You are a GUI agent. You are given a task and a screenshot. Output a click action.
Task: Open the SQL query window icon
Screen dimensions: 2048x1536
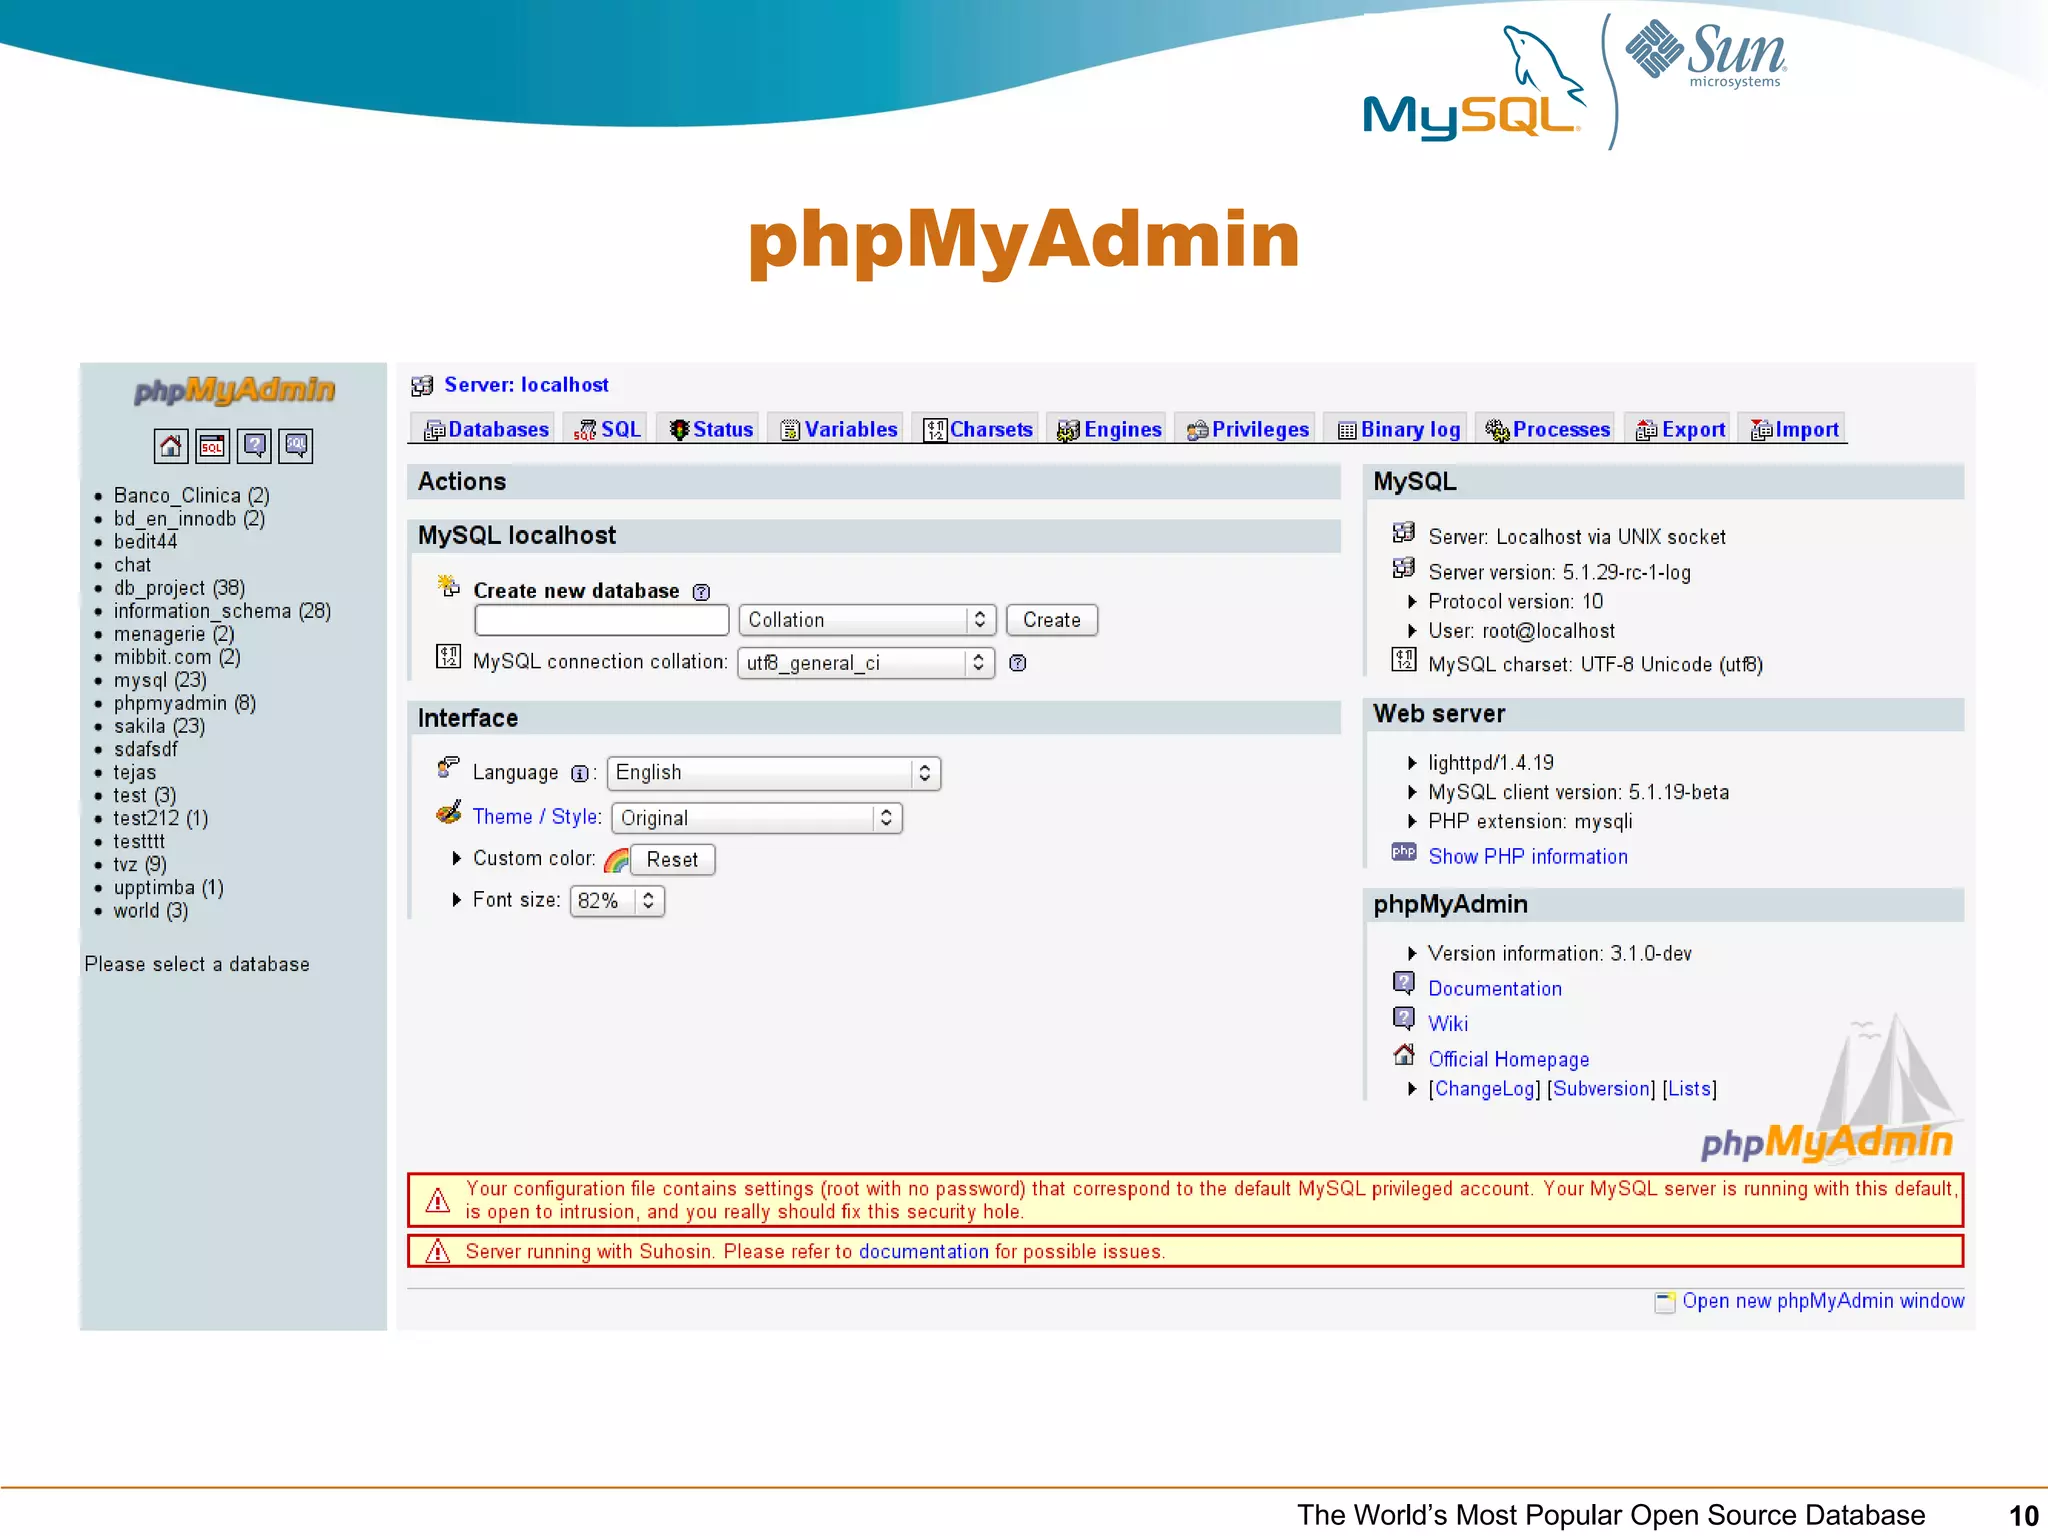click(x=213, y=446)
